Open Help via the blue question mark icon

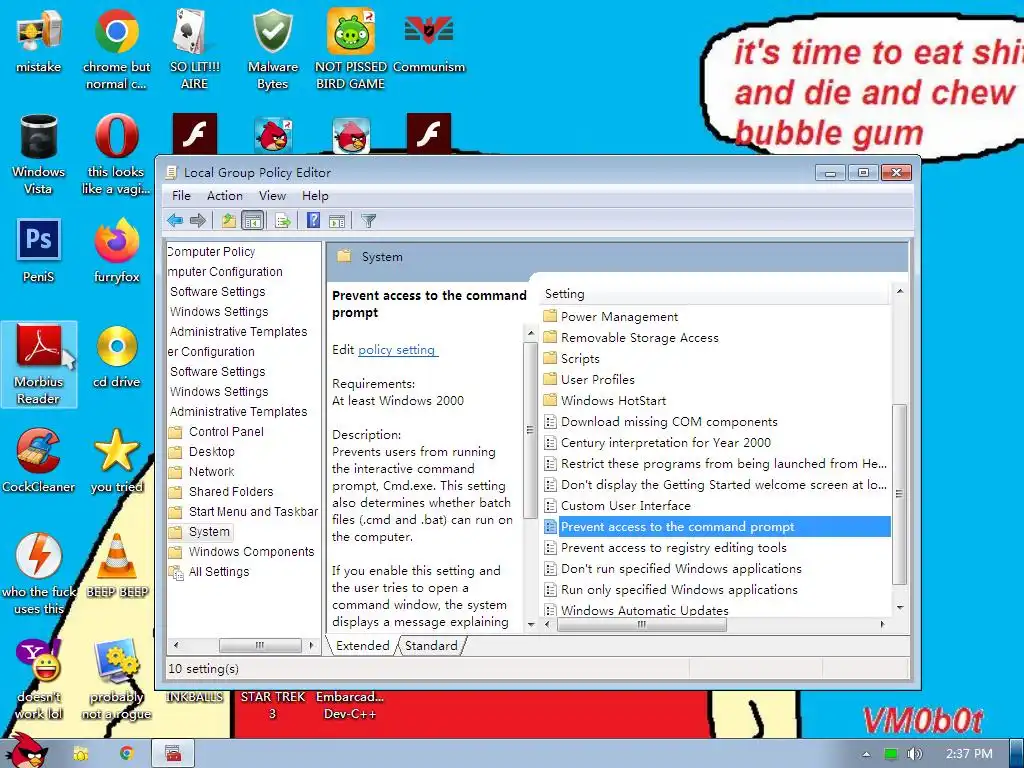313,221
